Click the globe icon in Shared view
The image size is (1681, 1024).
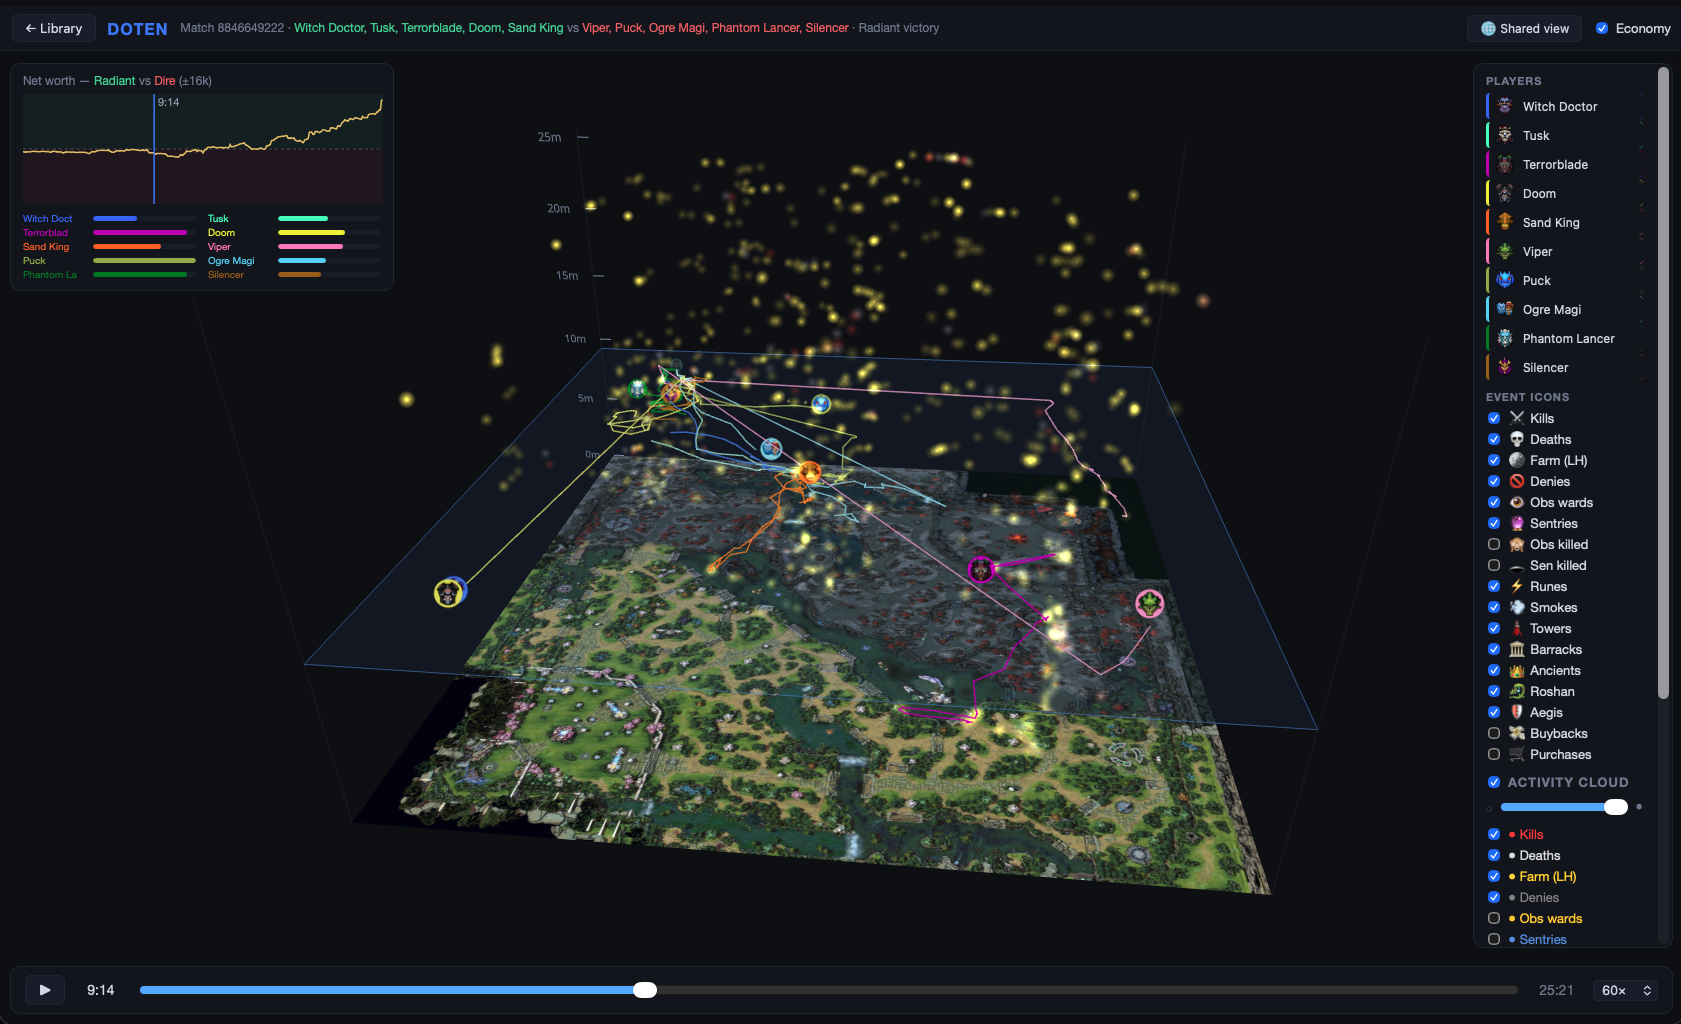[1488, 28]
